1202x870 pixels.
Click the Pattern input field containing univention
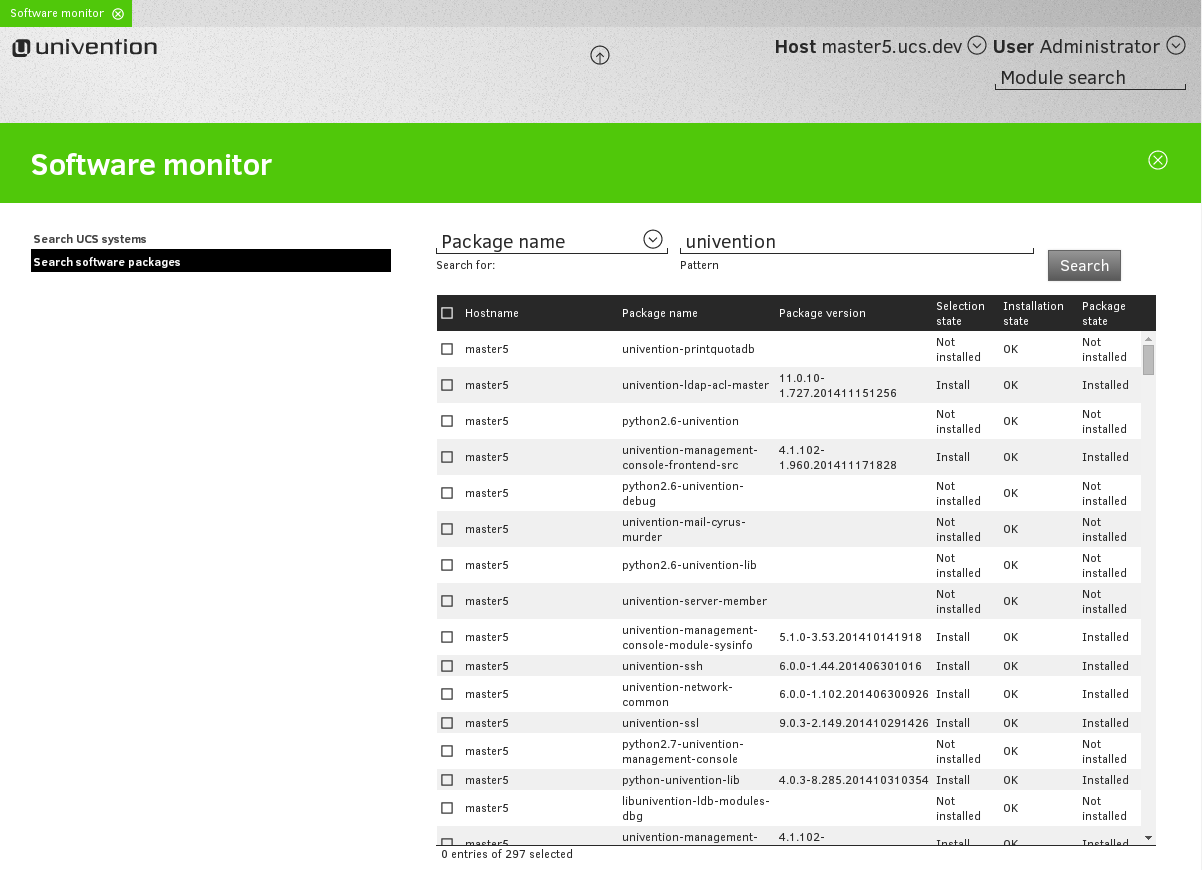click(x=856, y=242)
